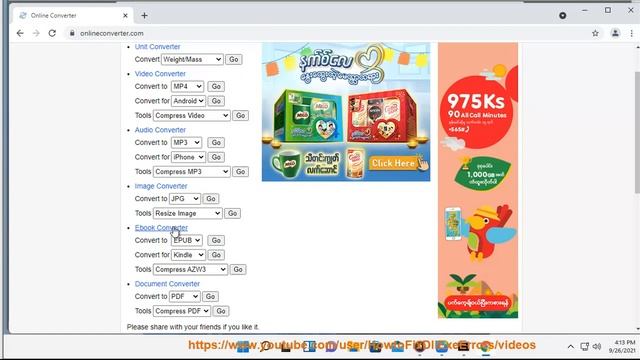Image resolution: width=640 pixels, height=360 pixels.
Task: Expand the Kindle device dropdown
Action: [x=188, y=255]
